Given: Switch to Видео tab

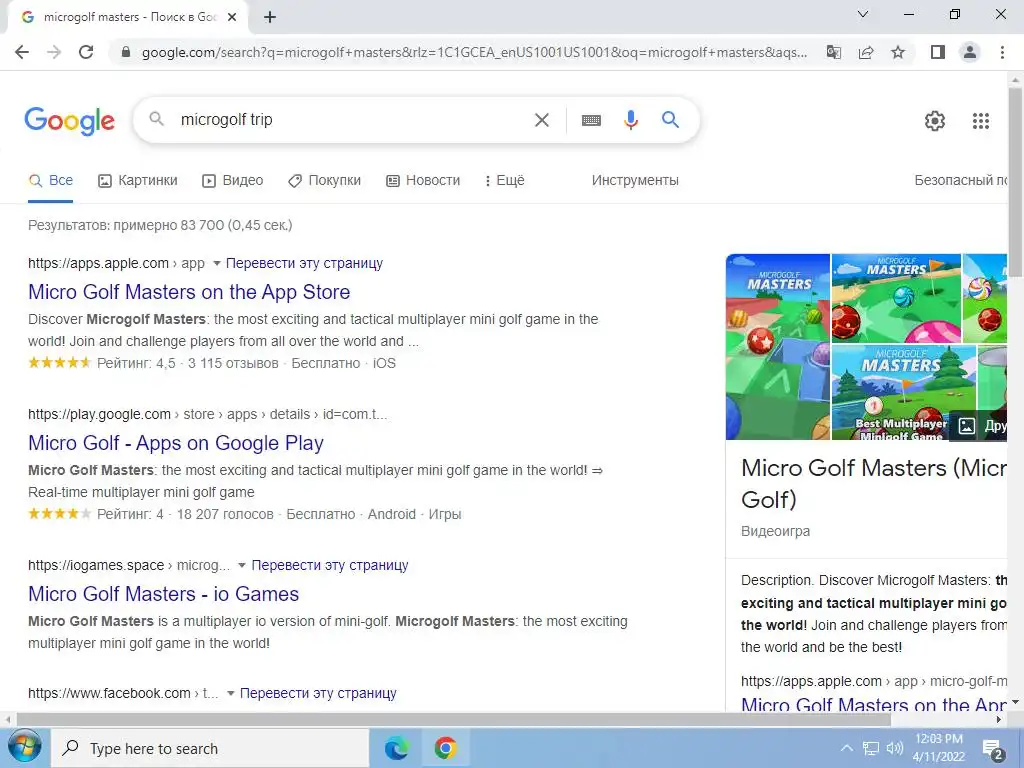Looking at the screenshot, I should click(x=232, y=180).
